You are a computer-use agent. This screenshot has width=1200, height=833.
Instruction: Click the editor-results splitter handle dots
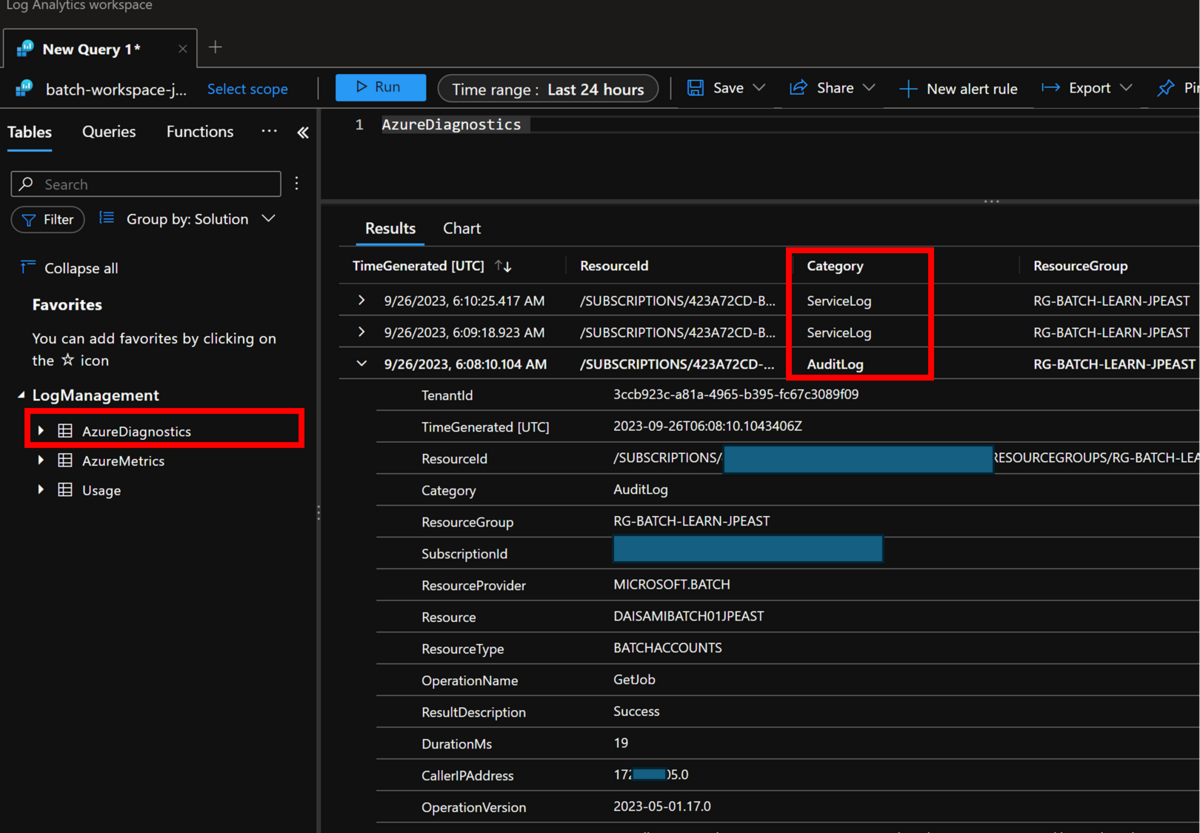pos(991,201)
